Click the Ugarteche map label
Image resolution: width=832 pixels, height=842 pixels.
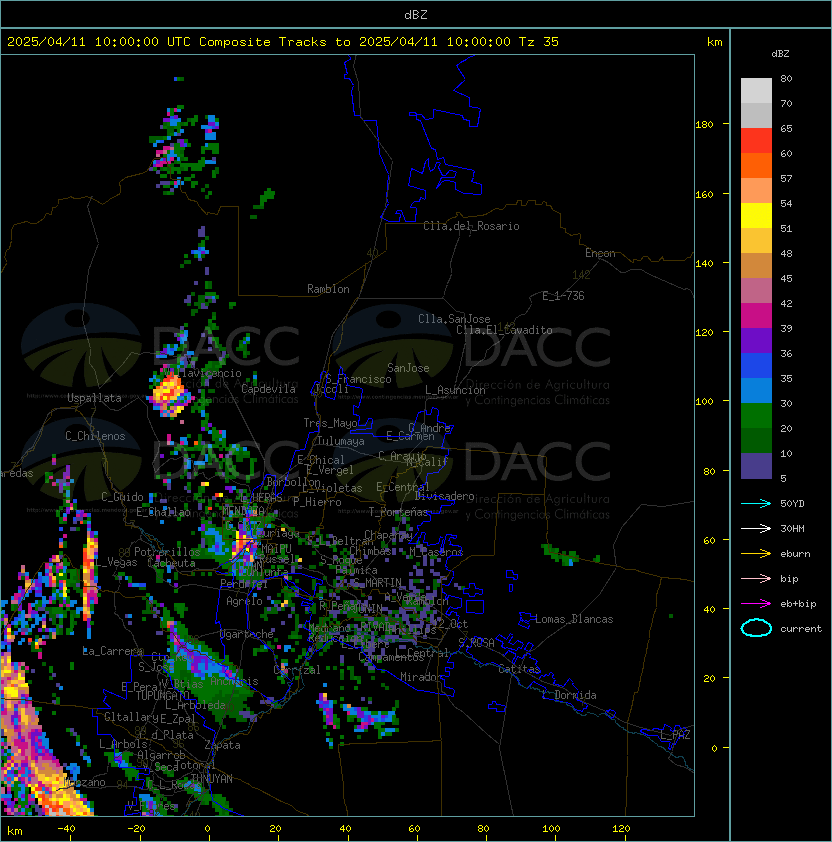[x=247, y=634]
